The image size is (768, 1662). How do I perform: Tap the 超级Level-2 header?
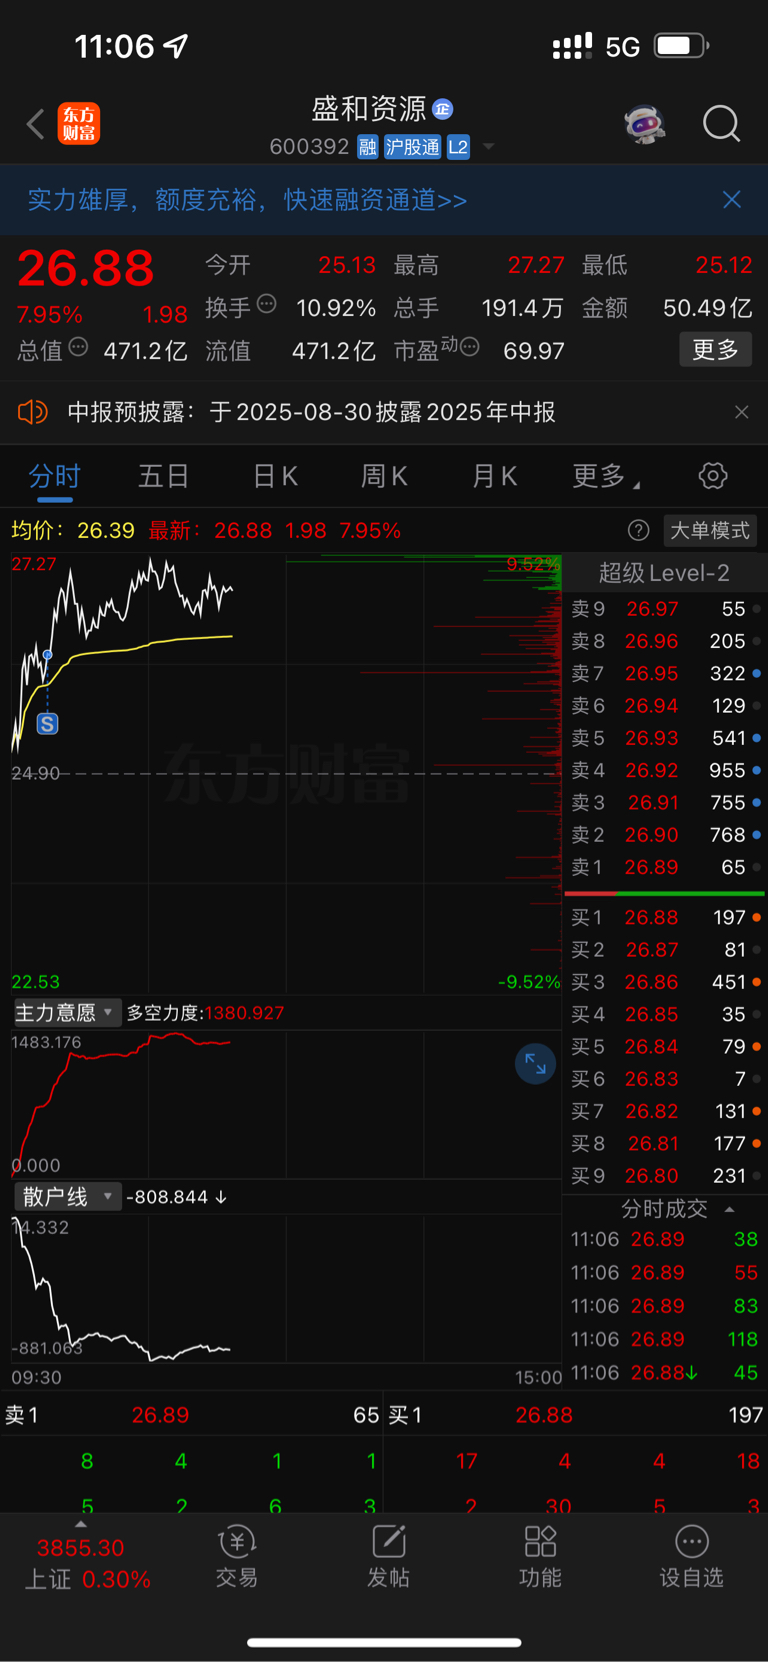tap(664, 573)
